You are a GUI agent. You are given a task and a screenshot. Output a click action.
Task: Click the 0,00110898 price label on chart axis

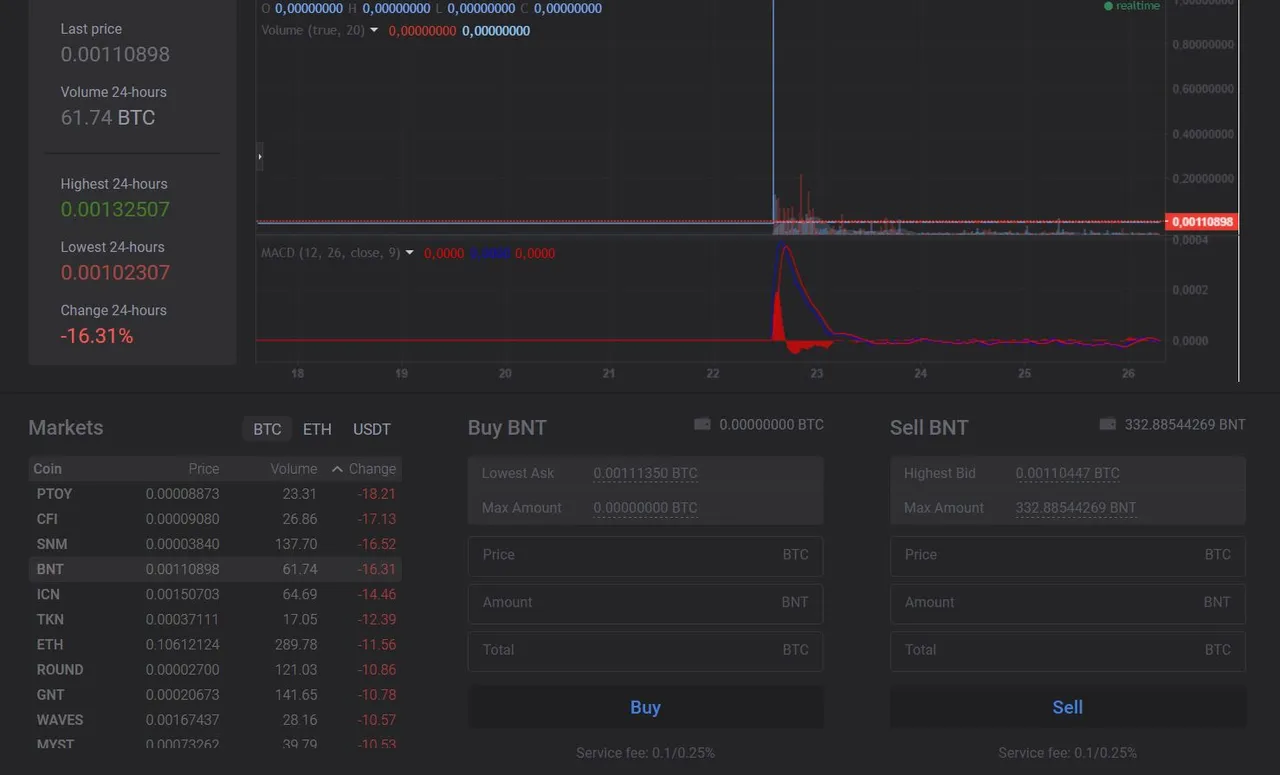[x=1202, y=221]
